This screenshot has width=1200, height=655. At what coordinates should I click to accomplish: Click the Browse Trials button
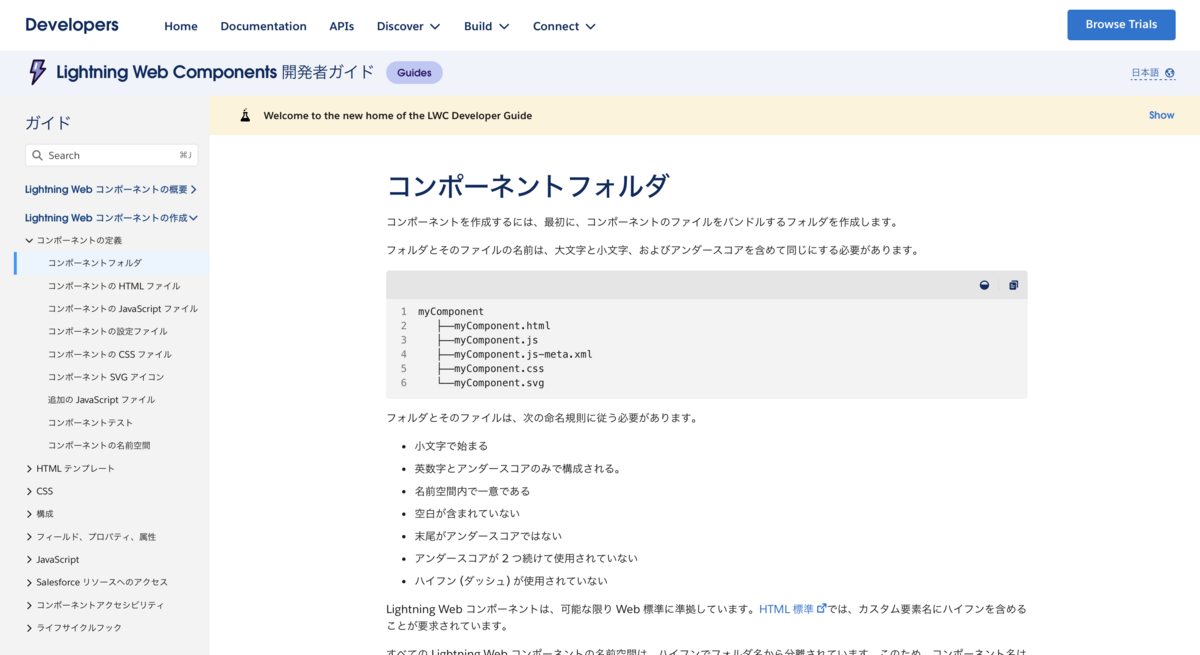click(1121, 25)
